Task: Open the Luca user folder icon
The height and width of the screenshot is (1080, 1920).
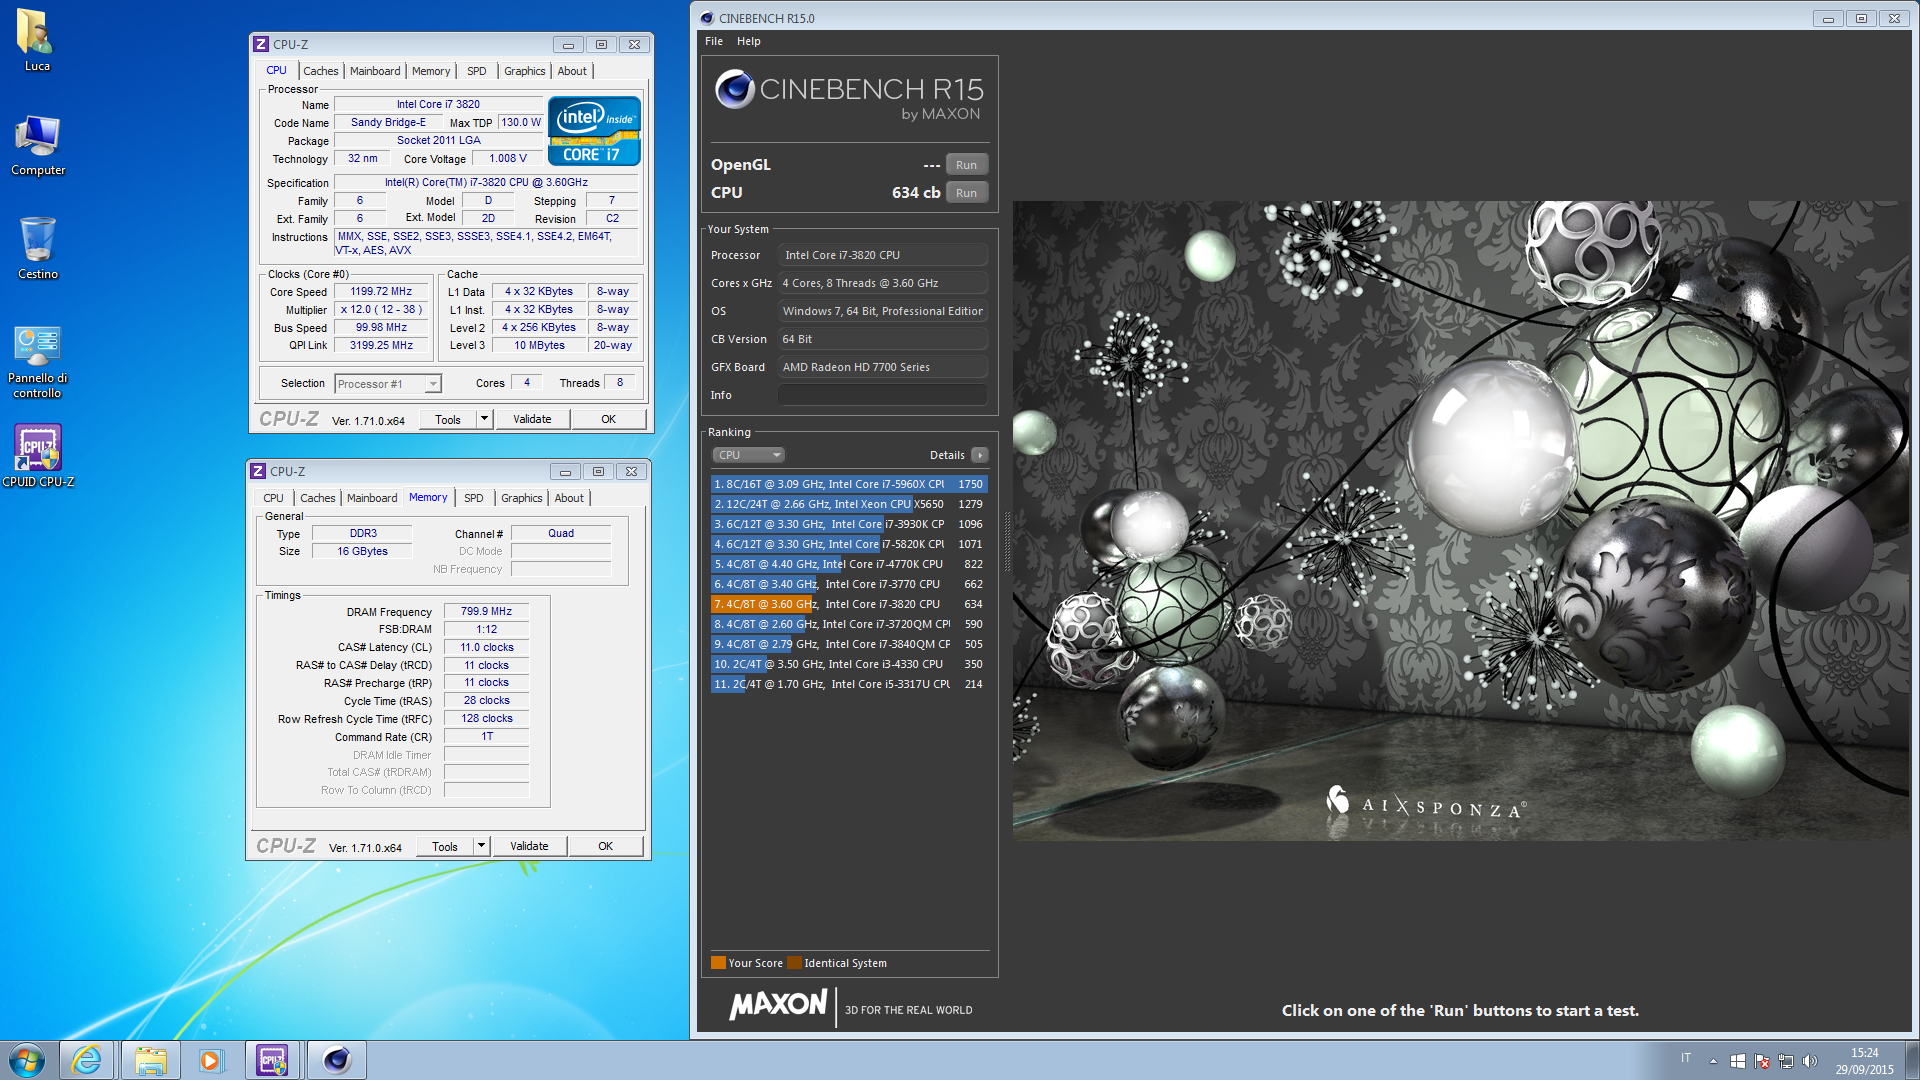Action: click(x=37, y=41)
